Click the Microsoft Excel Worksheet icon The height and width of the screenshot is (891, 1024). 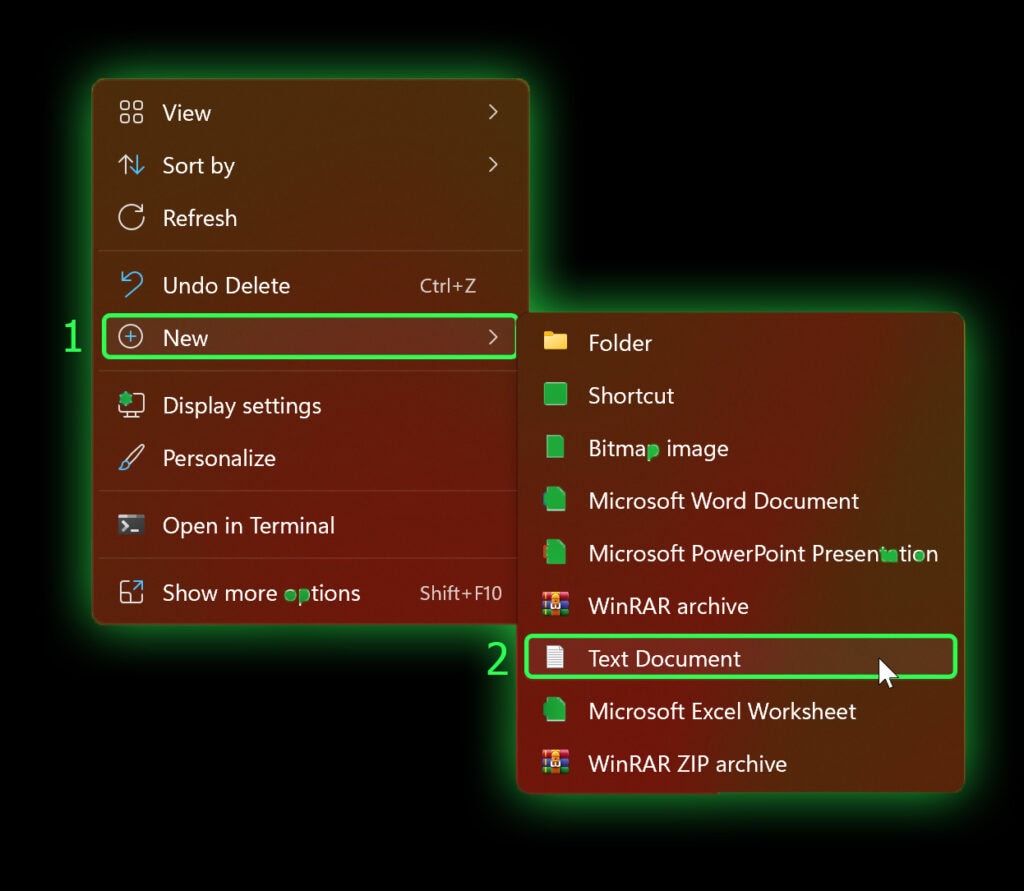tap(554, 709)
